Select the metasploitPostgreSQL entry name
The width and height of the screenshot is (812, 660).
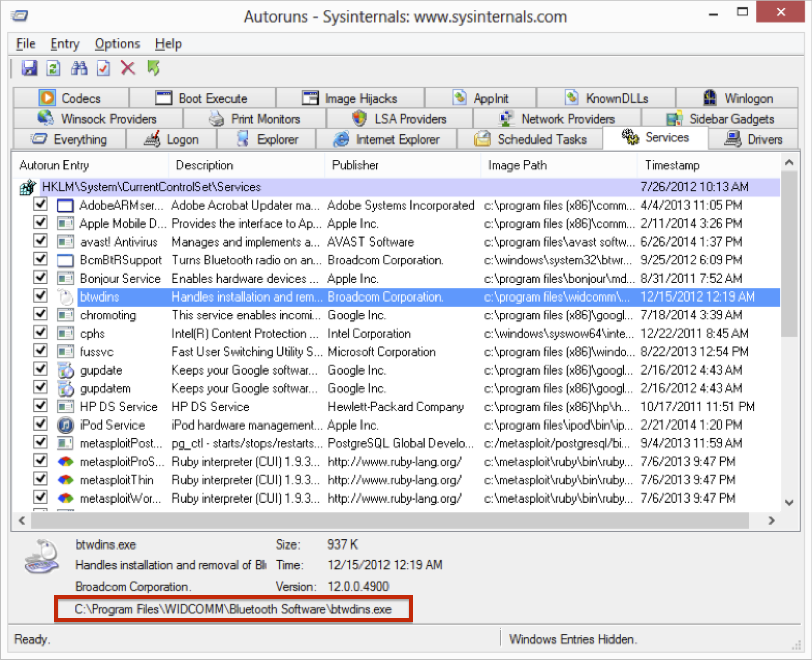[121, 443]
